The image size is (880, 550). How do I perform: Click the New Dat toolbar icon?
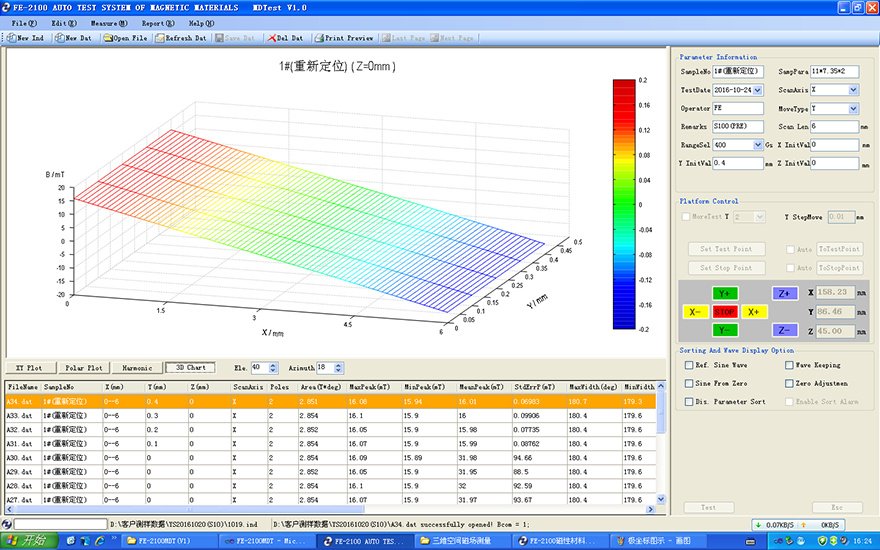[x=59, y=38]
